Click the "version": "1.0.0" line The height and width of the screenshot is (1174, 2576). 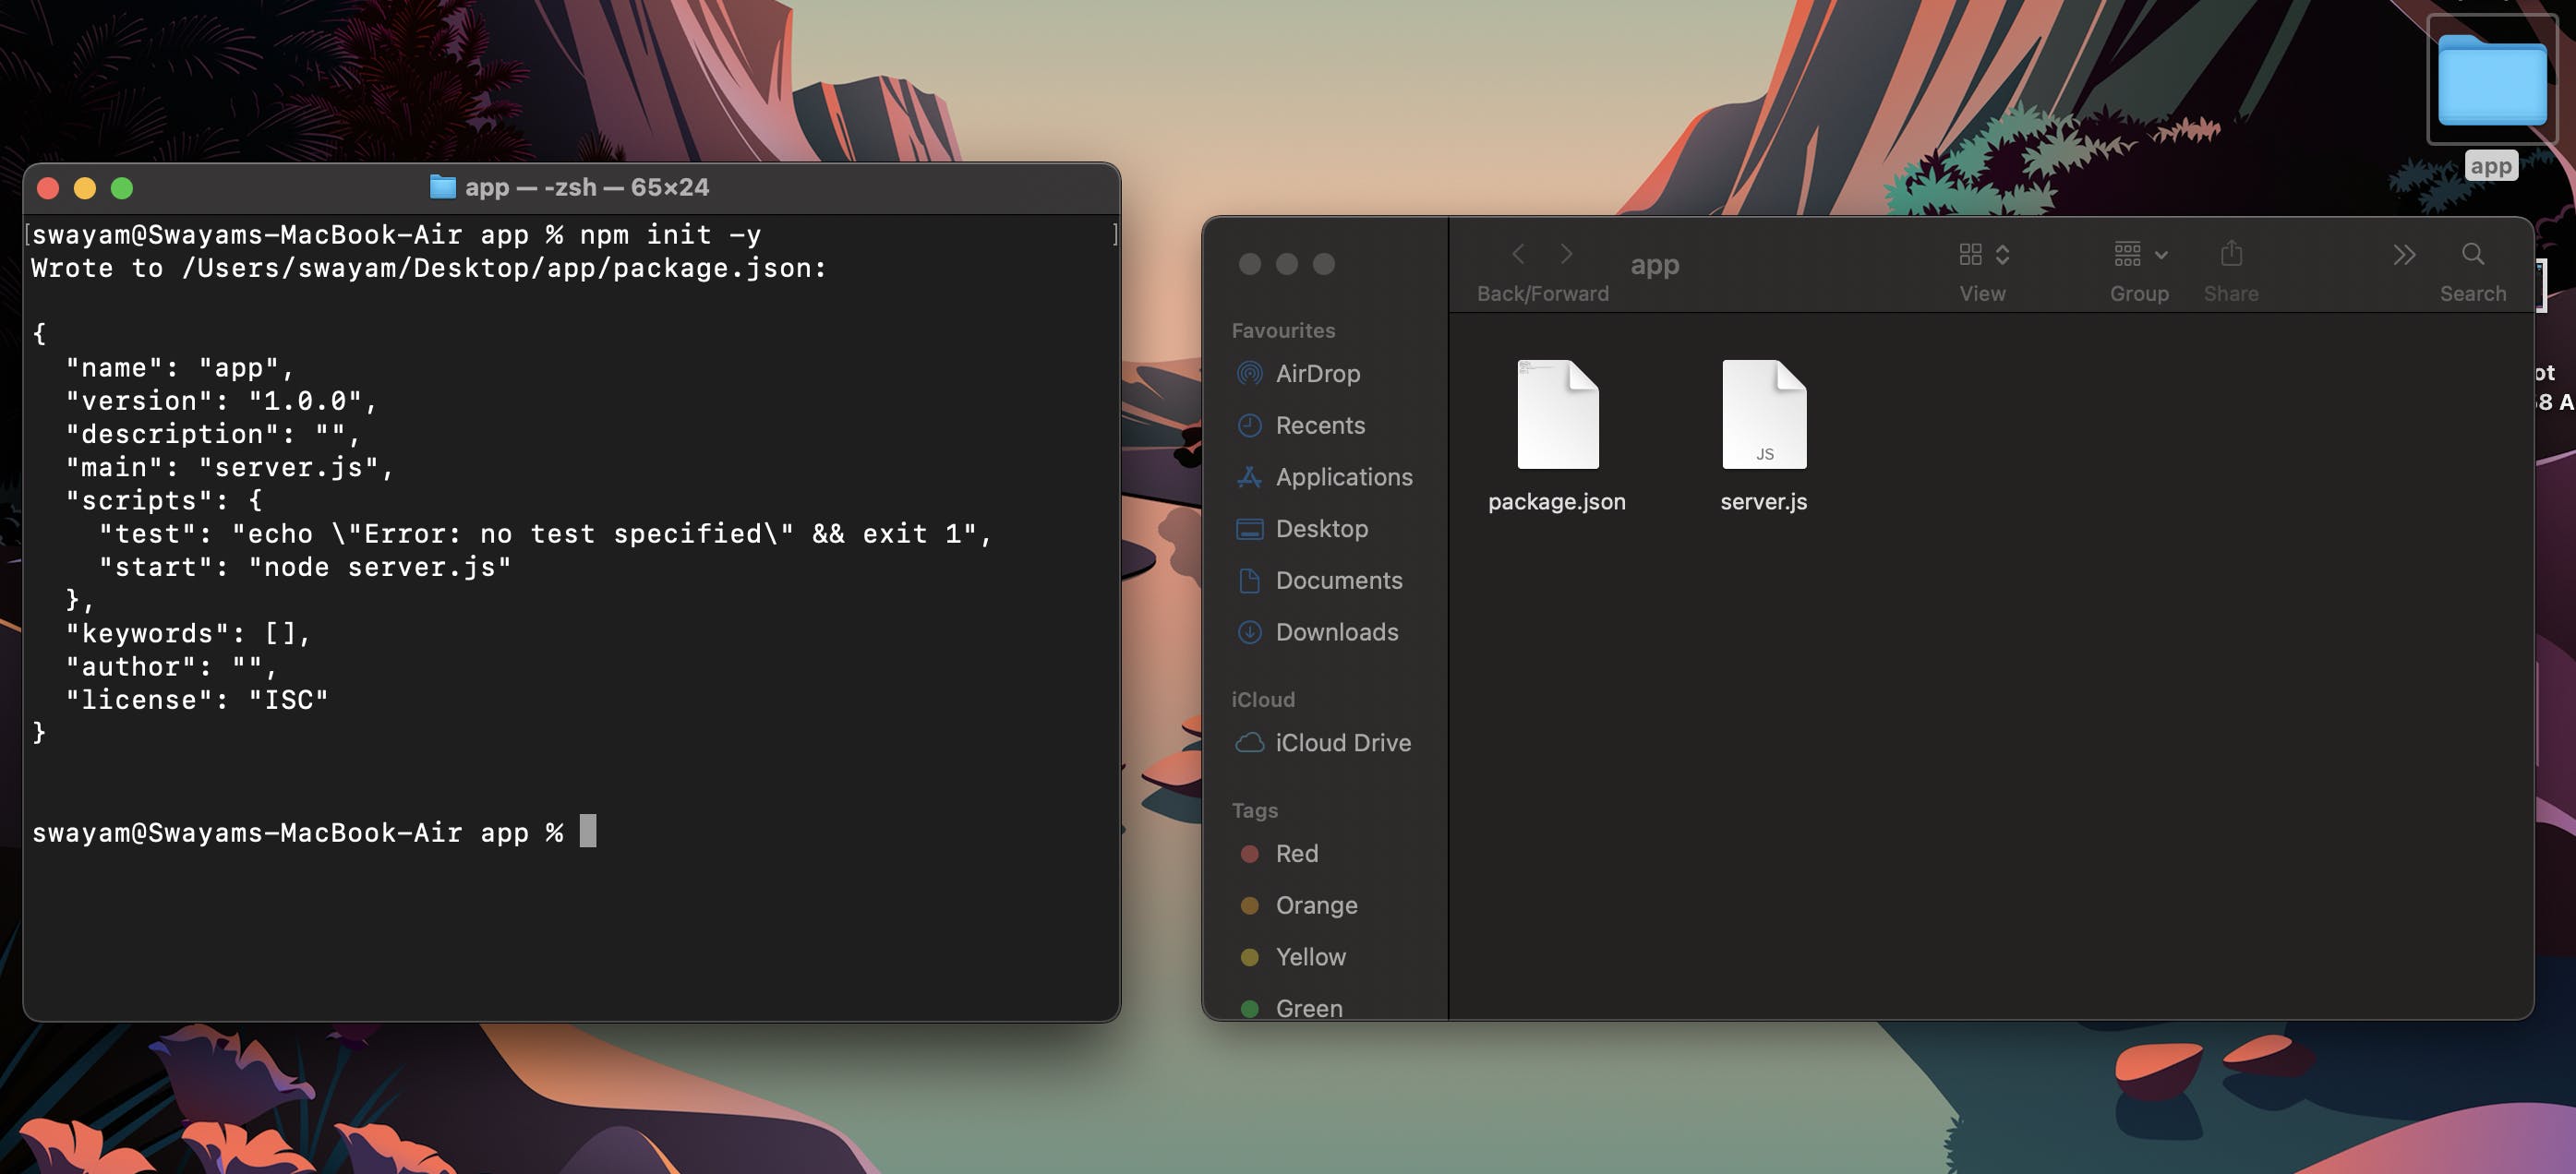click(221, 401)
